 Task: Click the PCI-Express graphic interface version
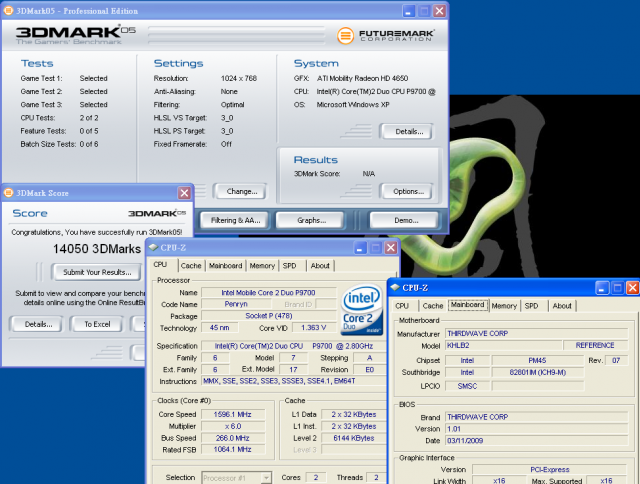click(549, 469)
